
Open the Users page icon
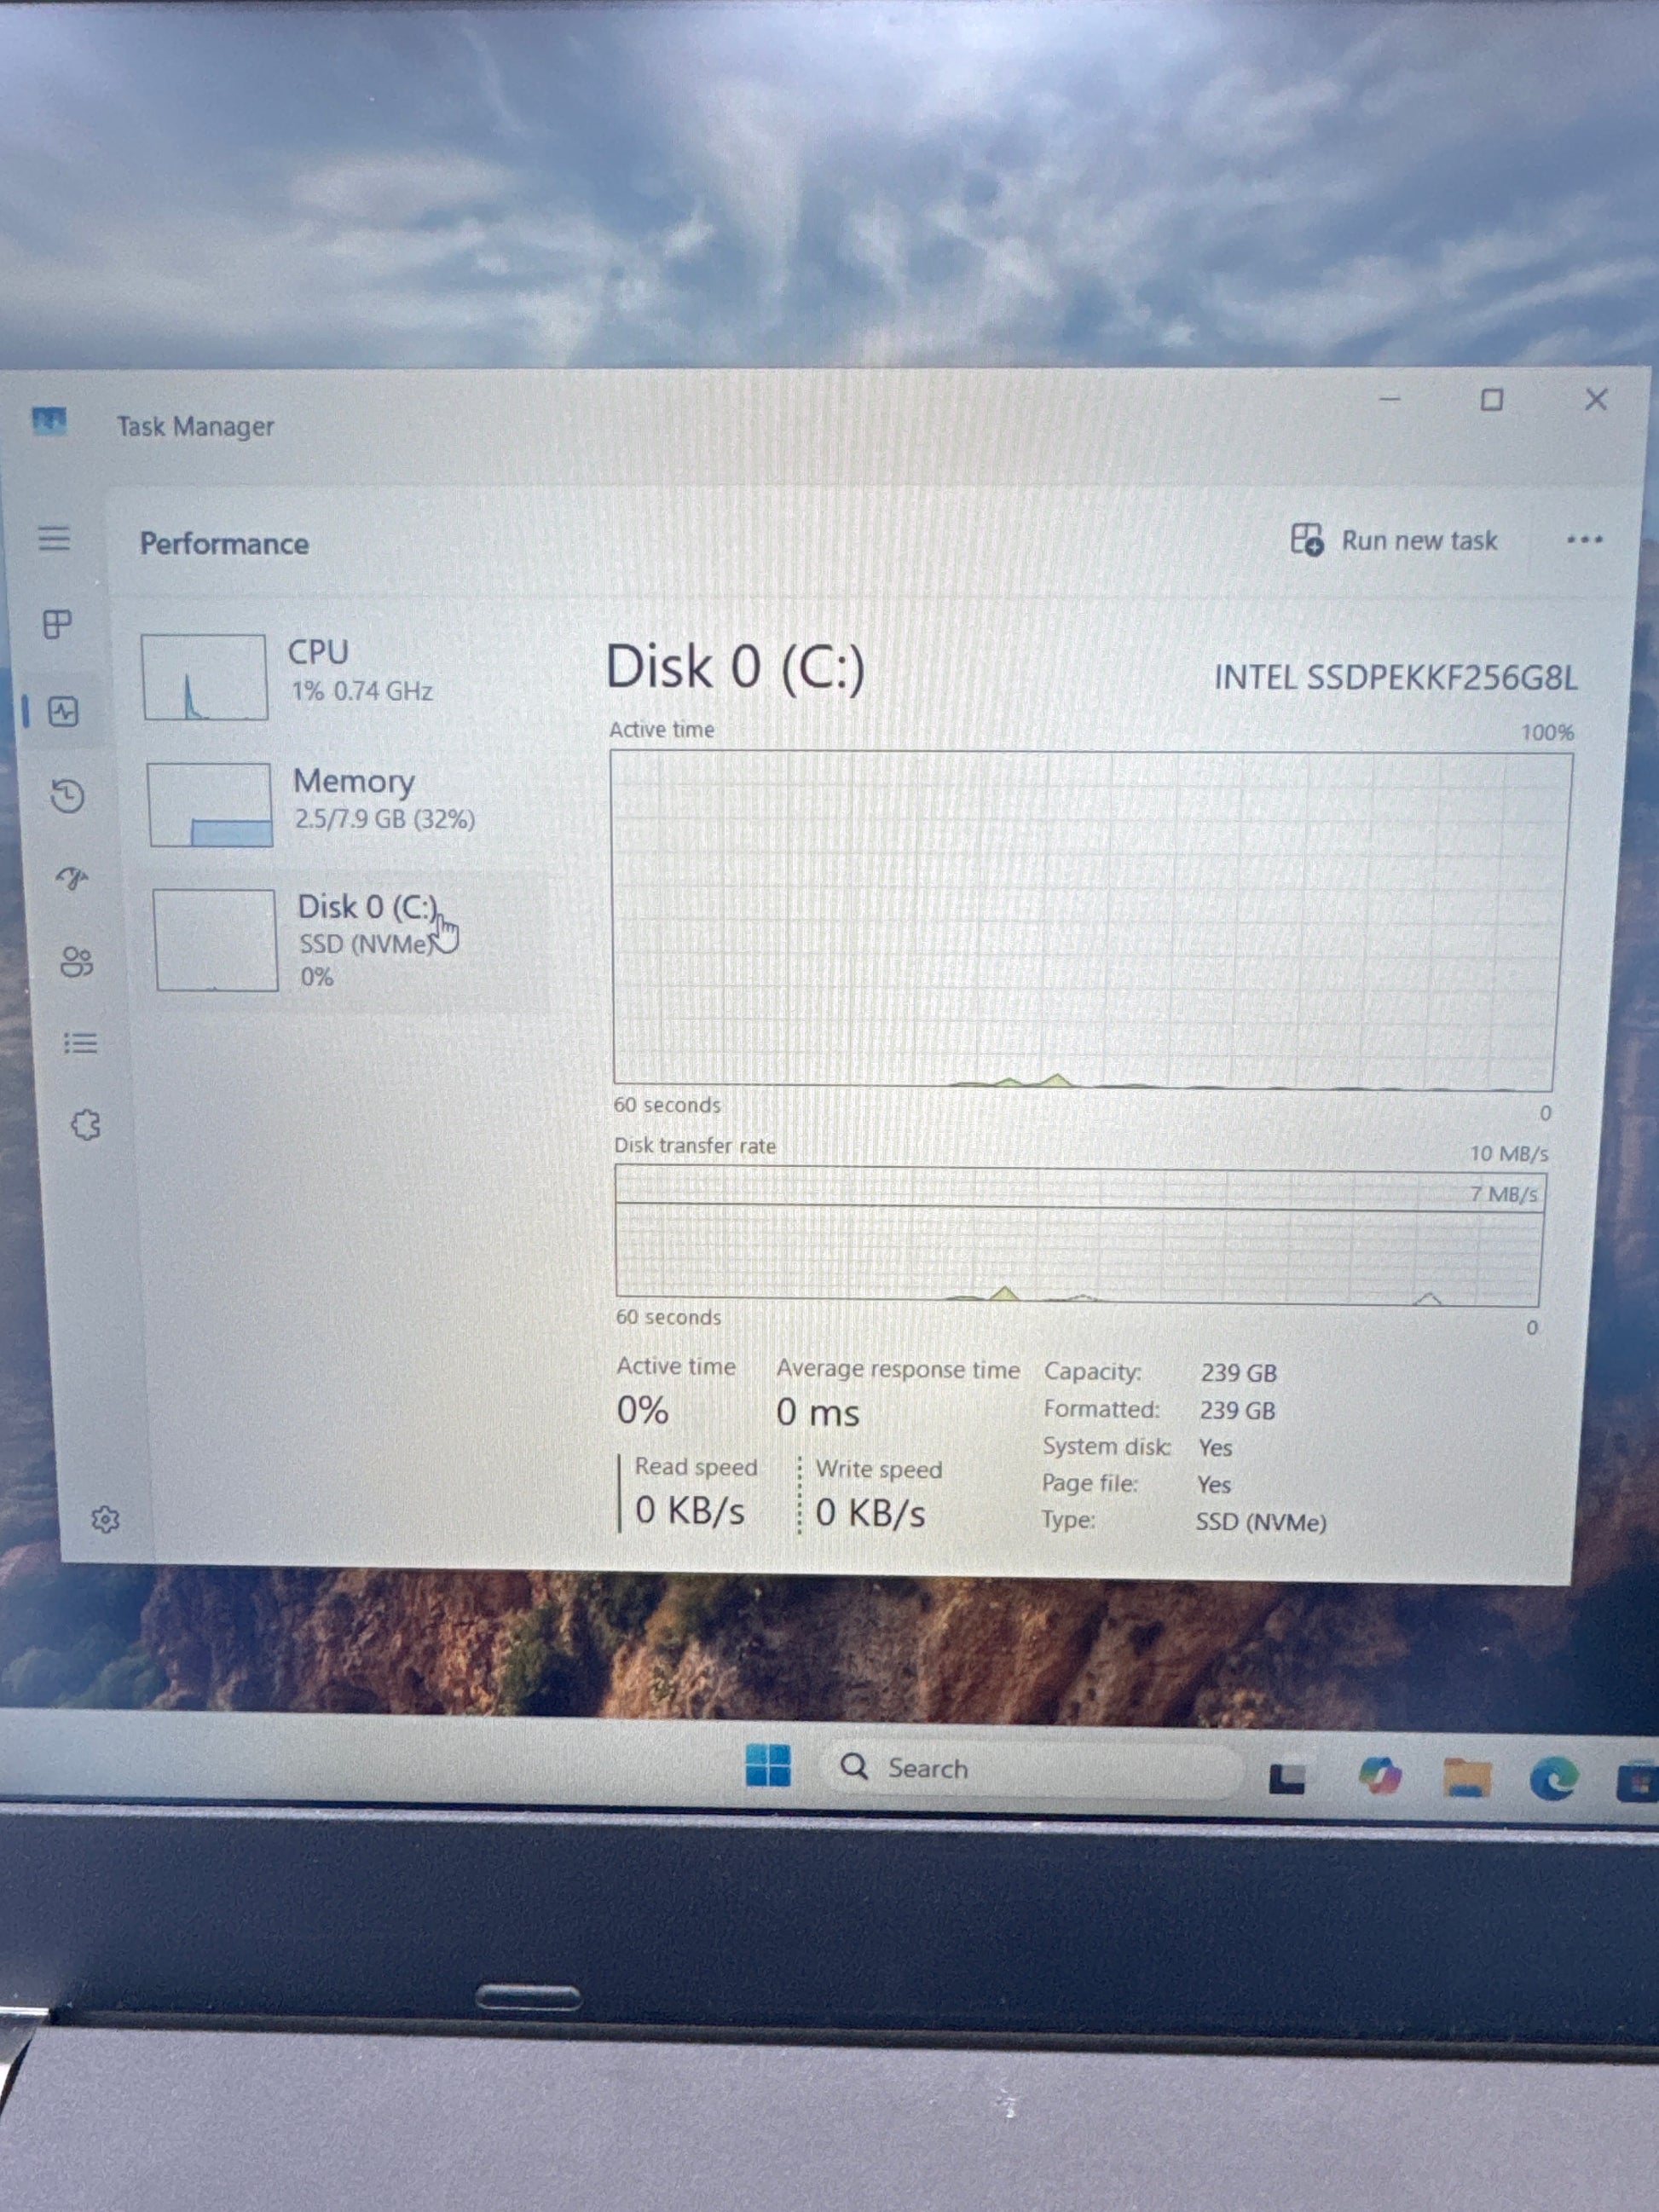(x=76, y=962)
